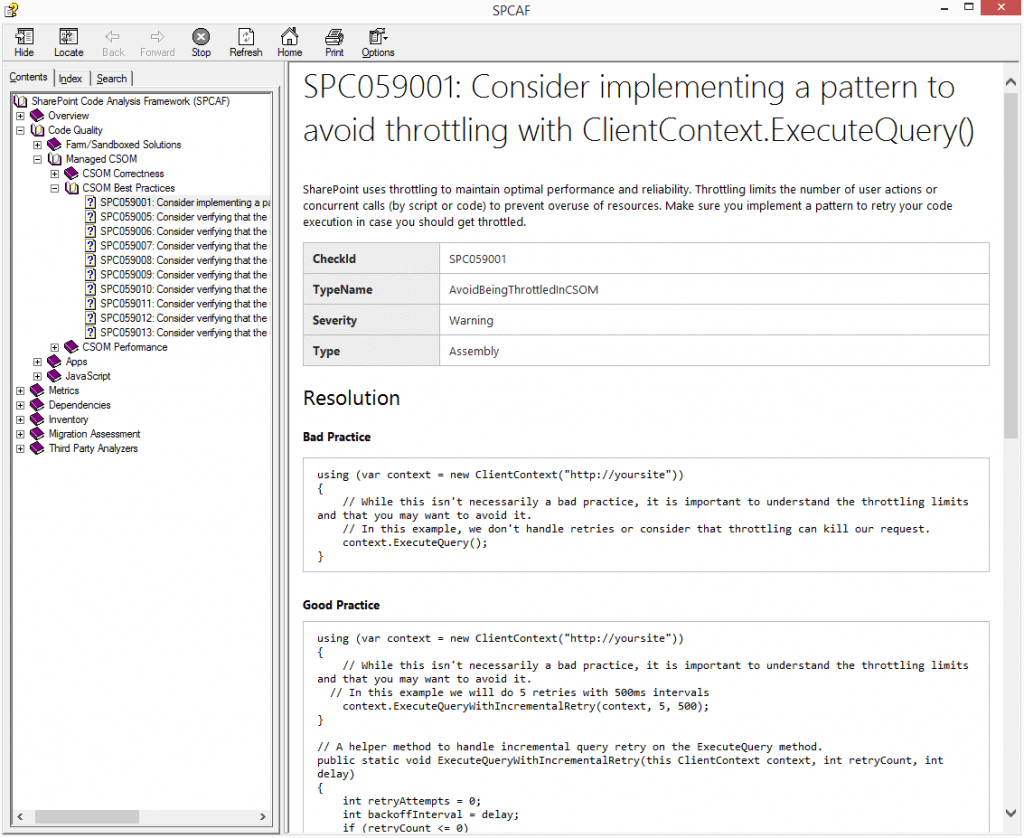Expand the Metrics tree node
This screenshot has width=1024, height=838.
tap(20, 390)
